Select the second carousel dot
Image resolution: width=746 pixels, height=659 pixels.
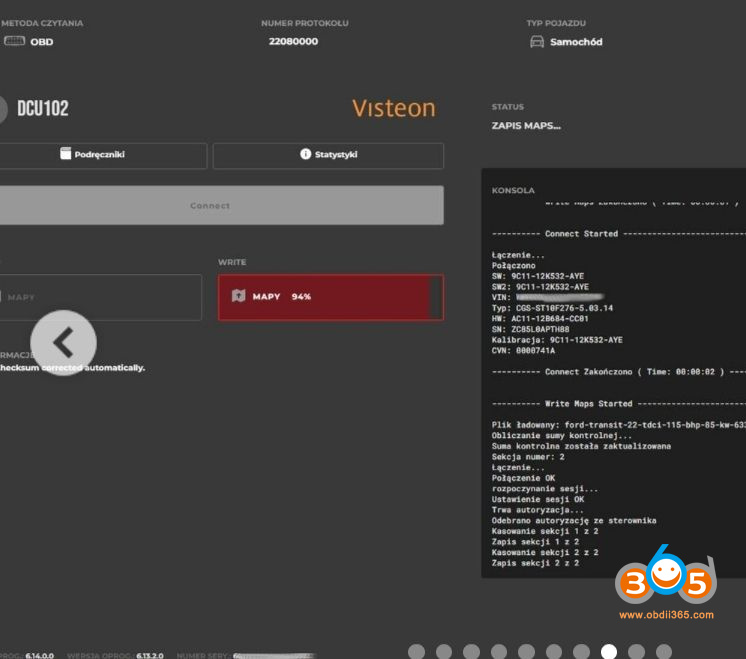click(444, 652)
